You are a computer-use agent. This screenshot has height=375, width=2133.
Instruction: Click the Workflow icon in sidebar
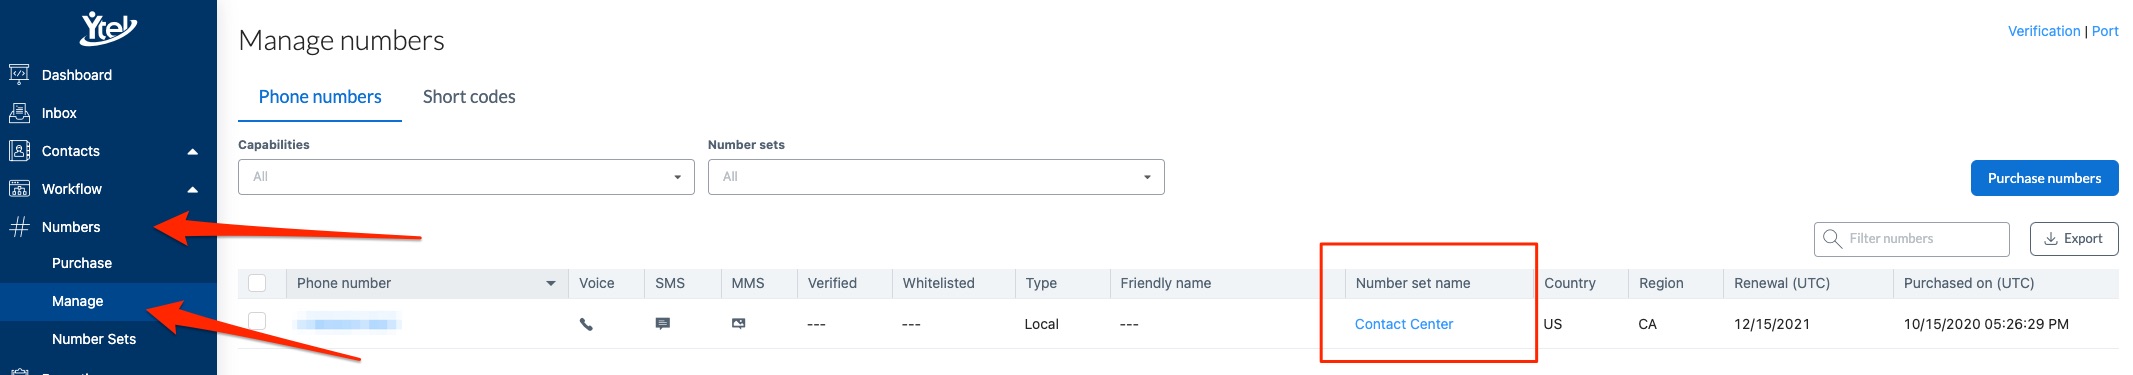pyautogui.click(x=19, y=188)
